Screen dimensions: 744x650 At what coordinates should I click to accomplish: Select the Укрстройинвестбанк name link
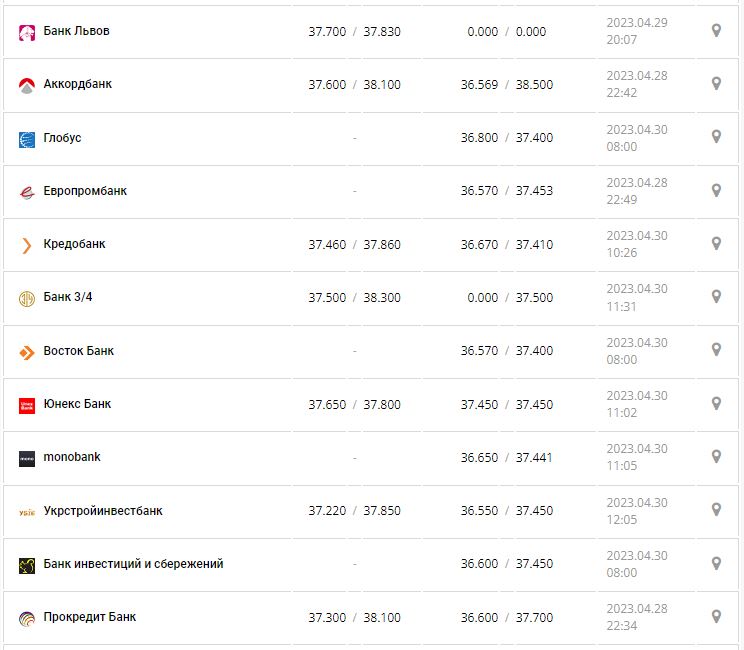point(103,511)
